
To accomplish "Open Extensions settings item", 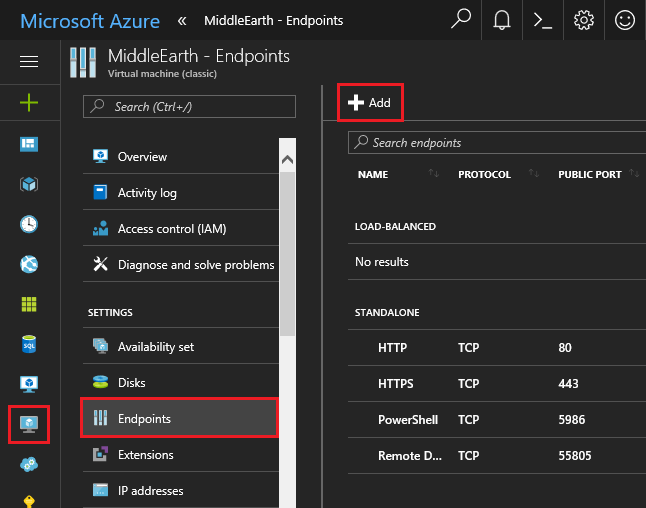I will [181, 454].
